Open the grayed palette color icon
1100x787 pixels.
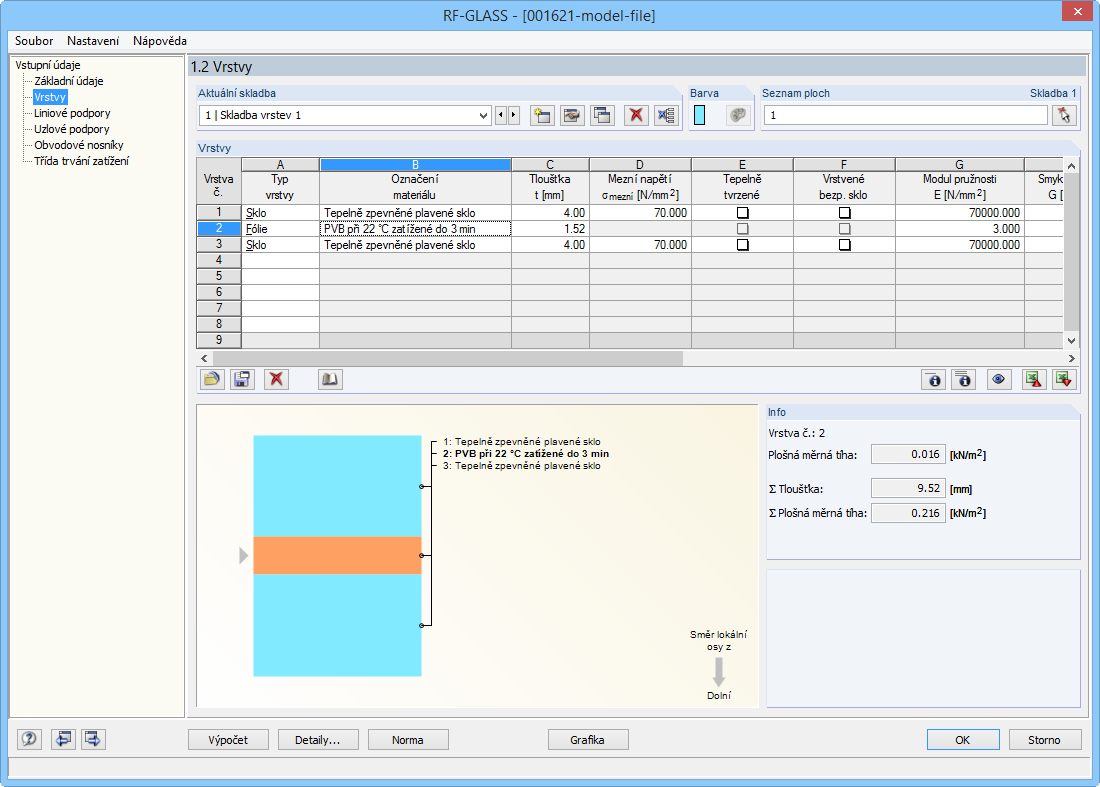pos(737,115)
